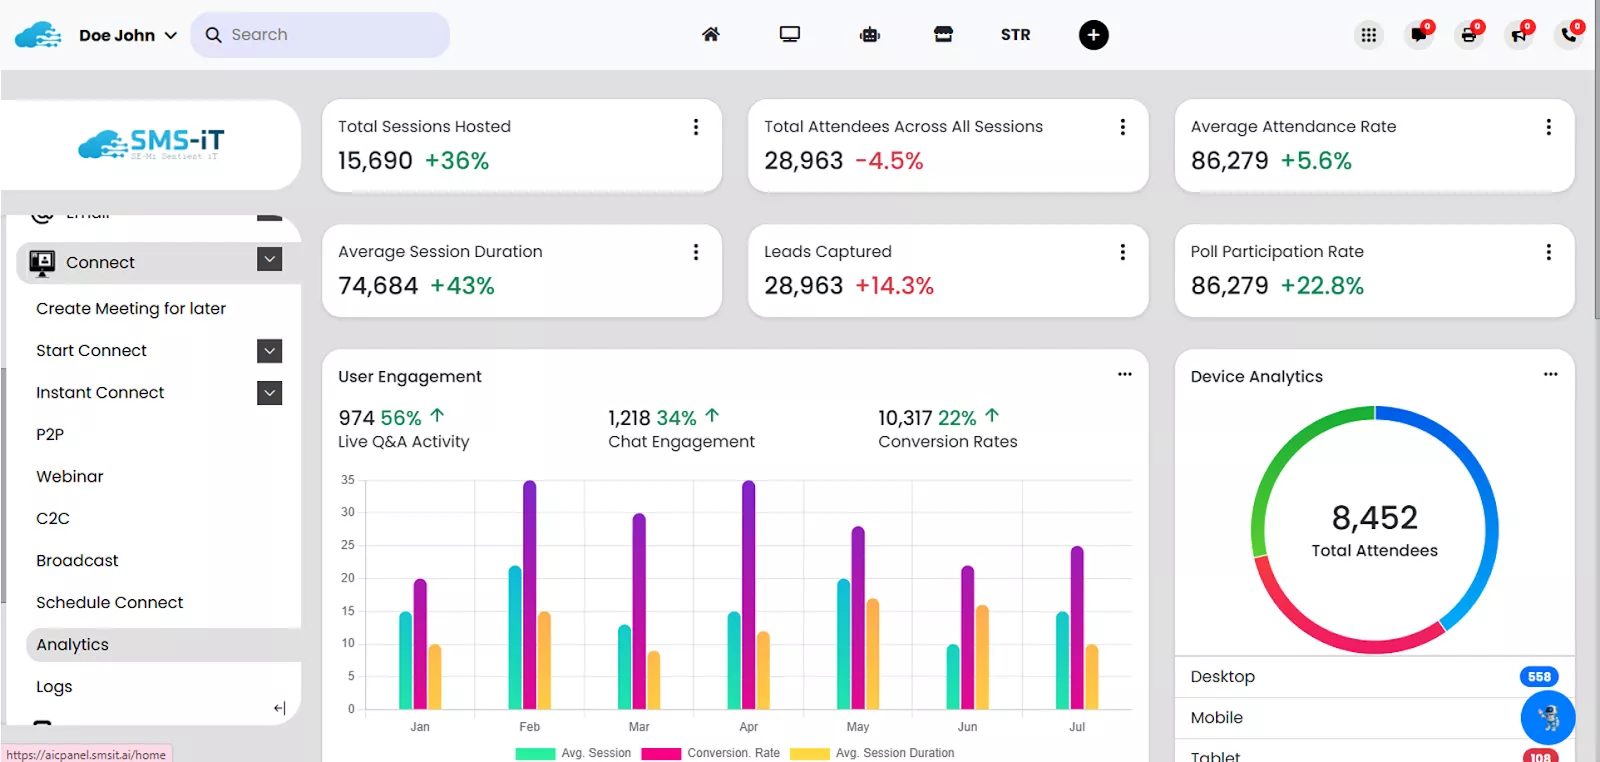Image resolution: width=1600 pixels, height=762 pixels.
Task: Expand the Instant Connect submenu arrow
Action: pyautogui.click(x=269, y=393)
